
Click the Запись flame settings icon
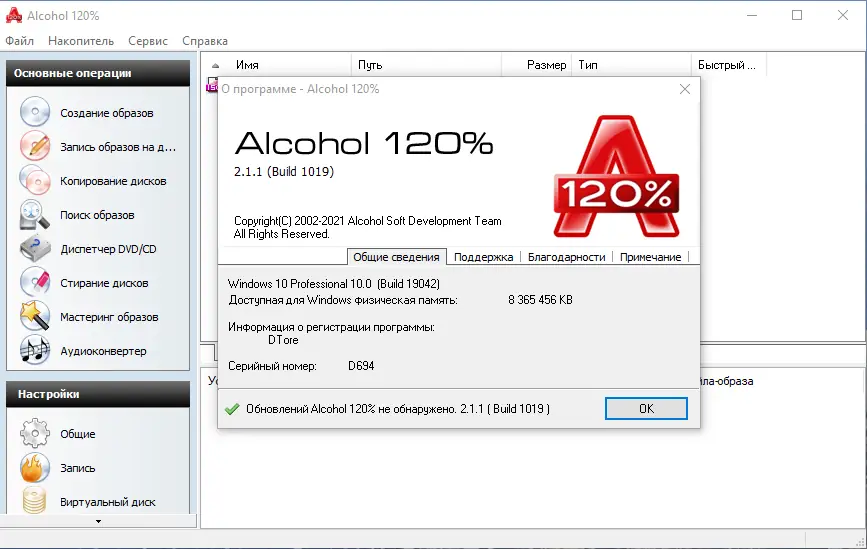(35, 468)
